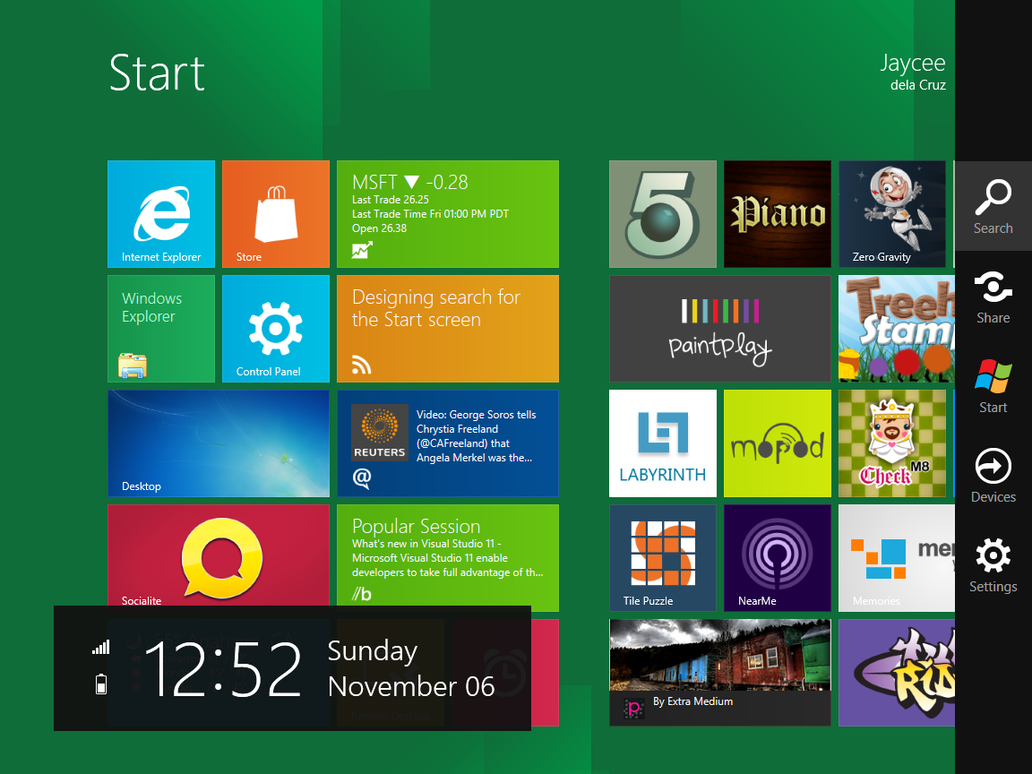Select the Start heading text
Screen dimensions: 1032x774
coord(157,72)
